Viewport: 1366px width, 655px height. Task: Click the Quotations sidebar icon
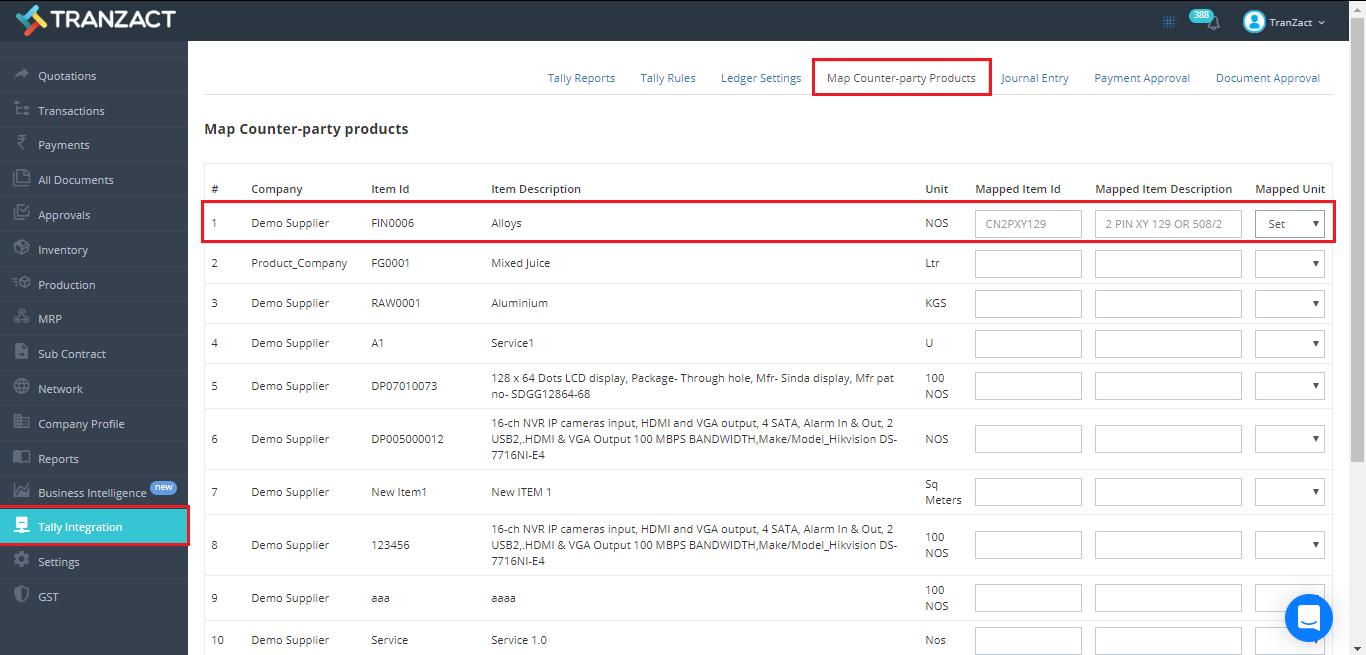(x=21, y=75)
